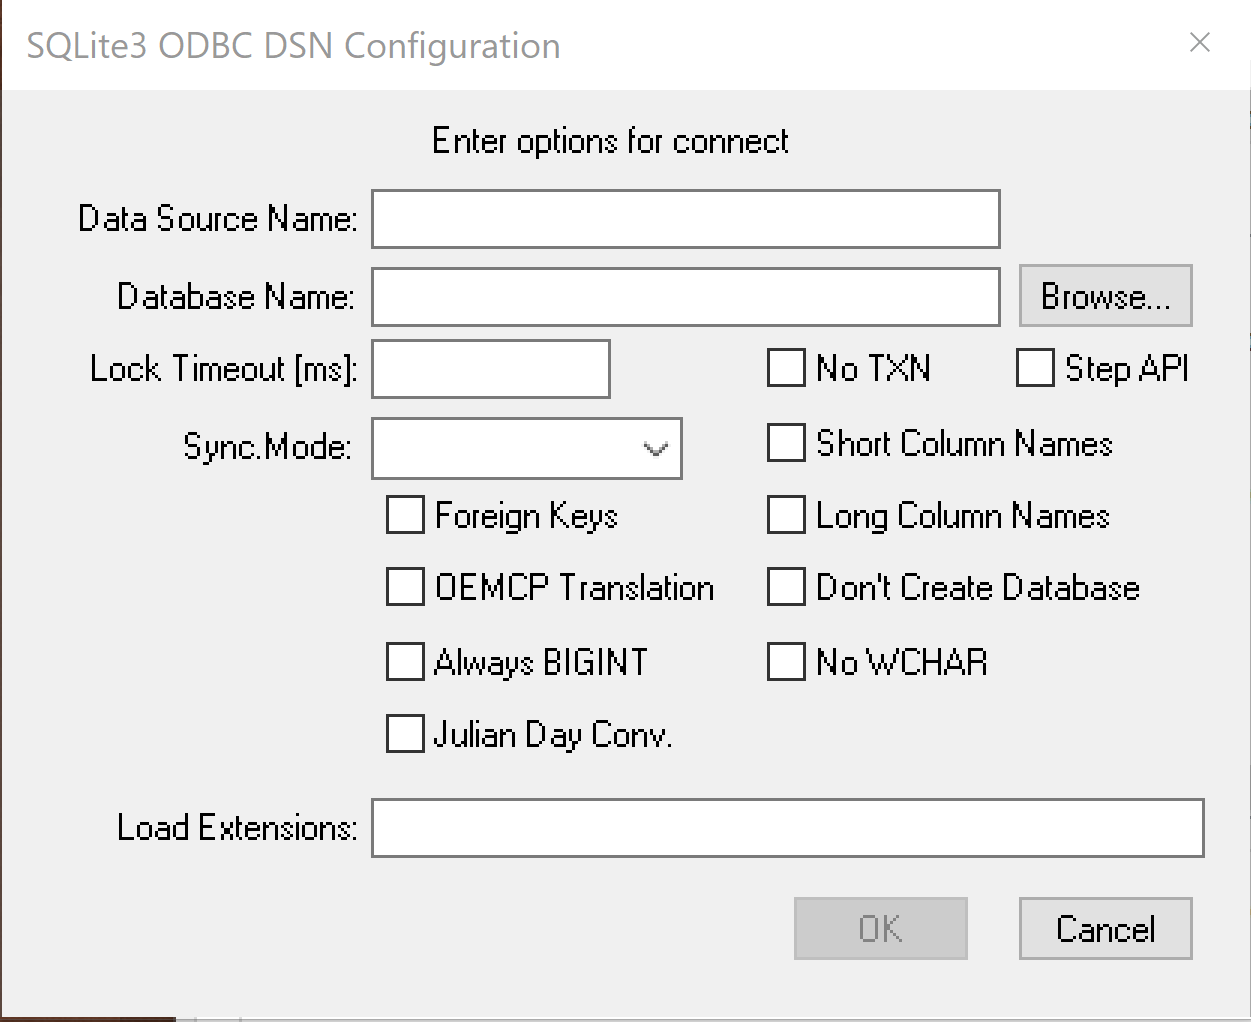The height and width of the screenshot is (1022, 1251).
Task: Enable the No TXN checkbox
Action: click(786, 368)
